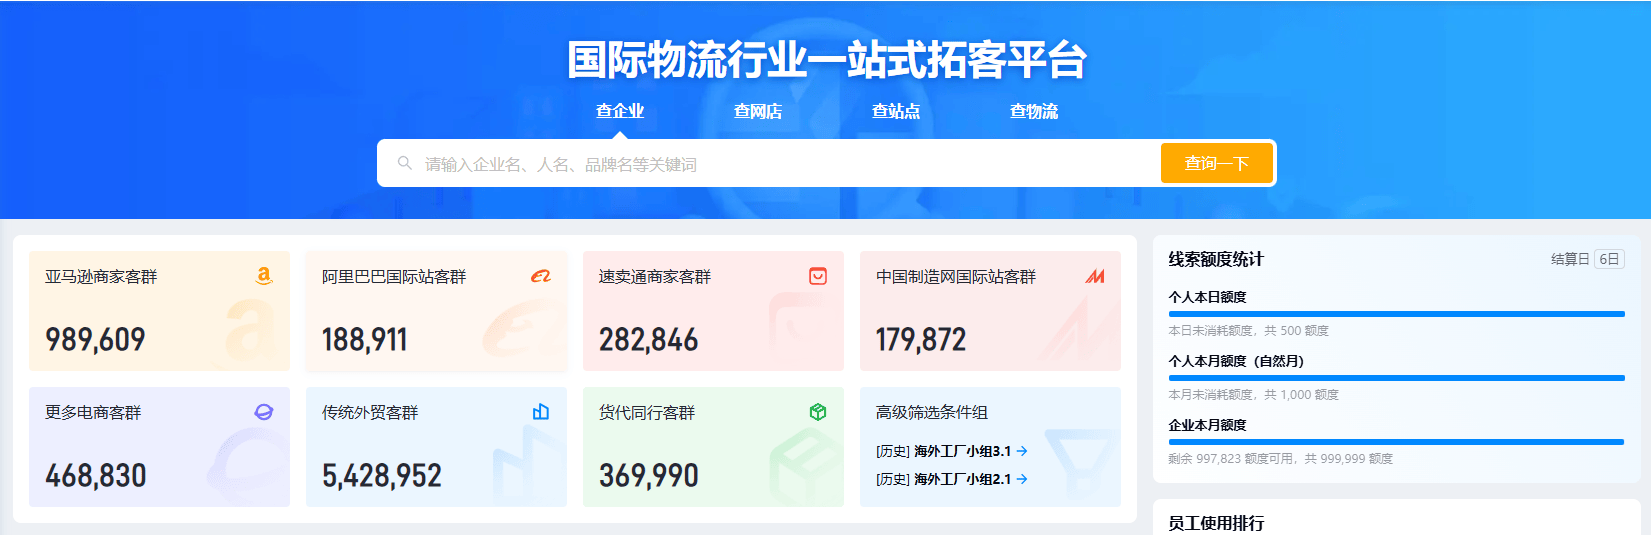This screenshot has height=535, width=1651.
Task: Open the 更多电商客群 card
Action: pos(159,447)
